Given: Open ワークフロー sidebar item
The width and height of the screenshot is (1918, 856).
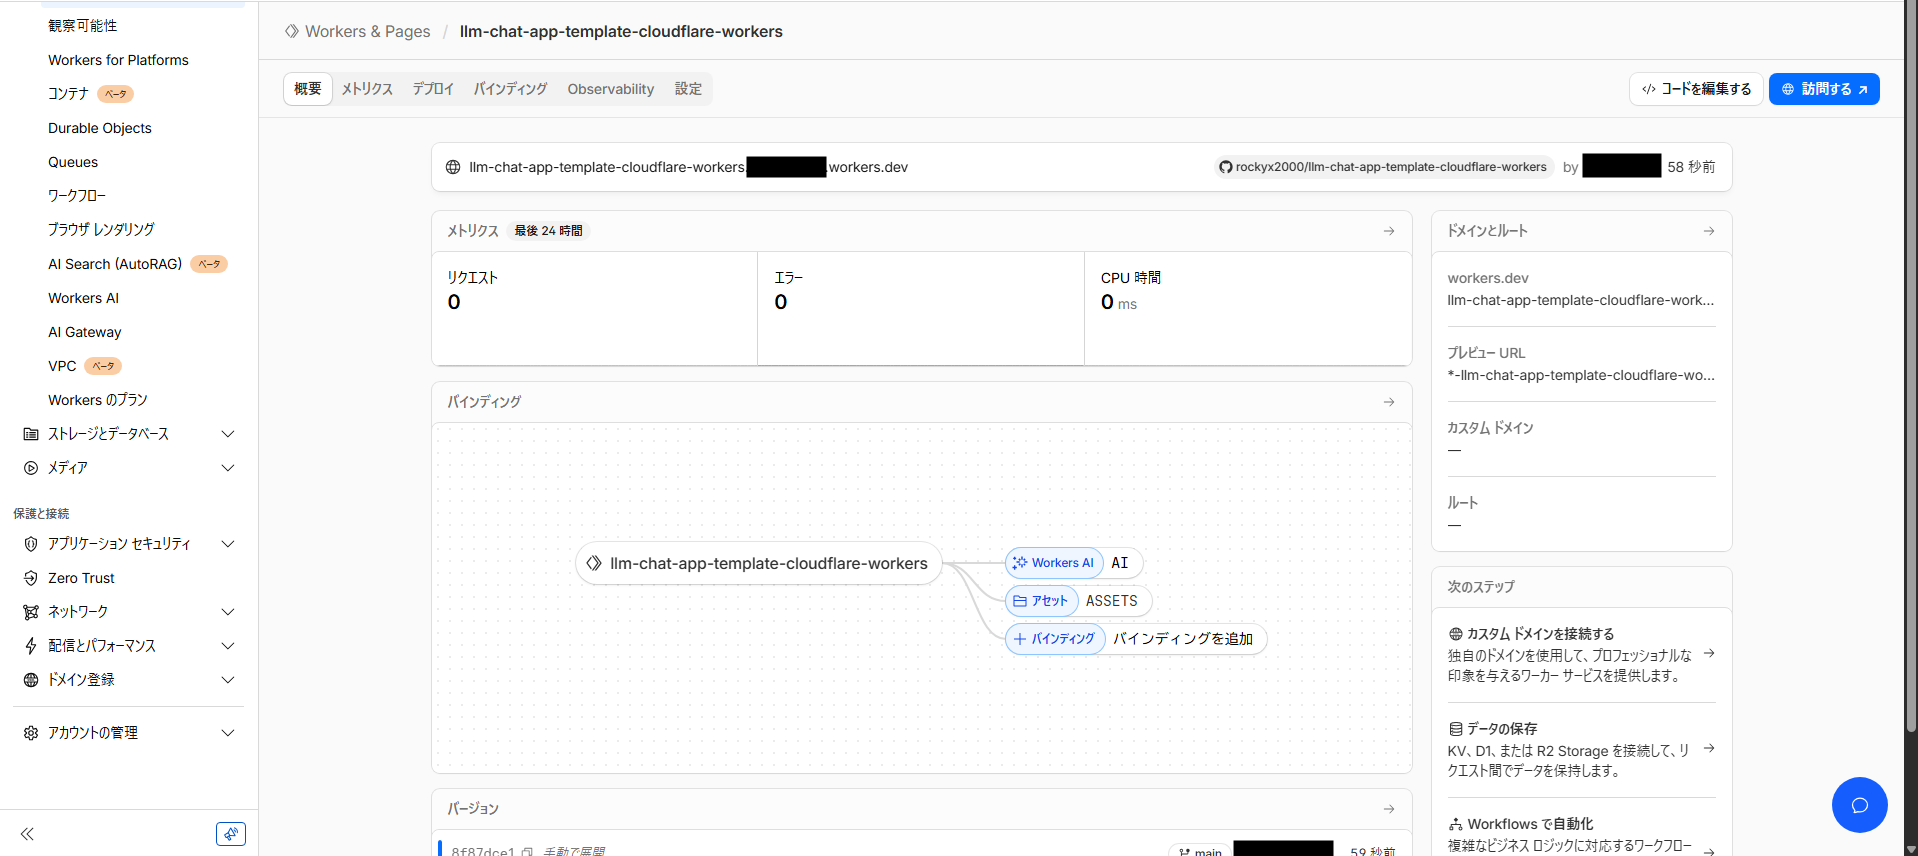Looking at the screenshot, I should click(x=77, y=196).
